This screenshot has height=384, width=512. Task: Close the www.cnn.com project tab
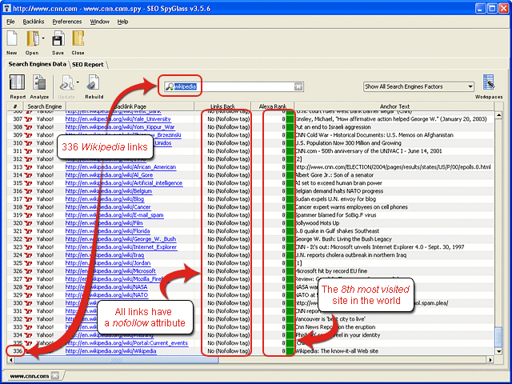pos(55,376)
